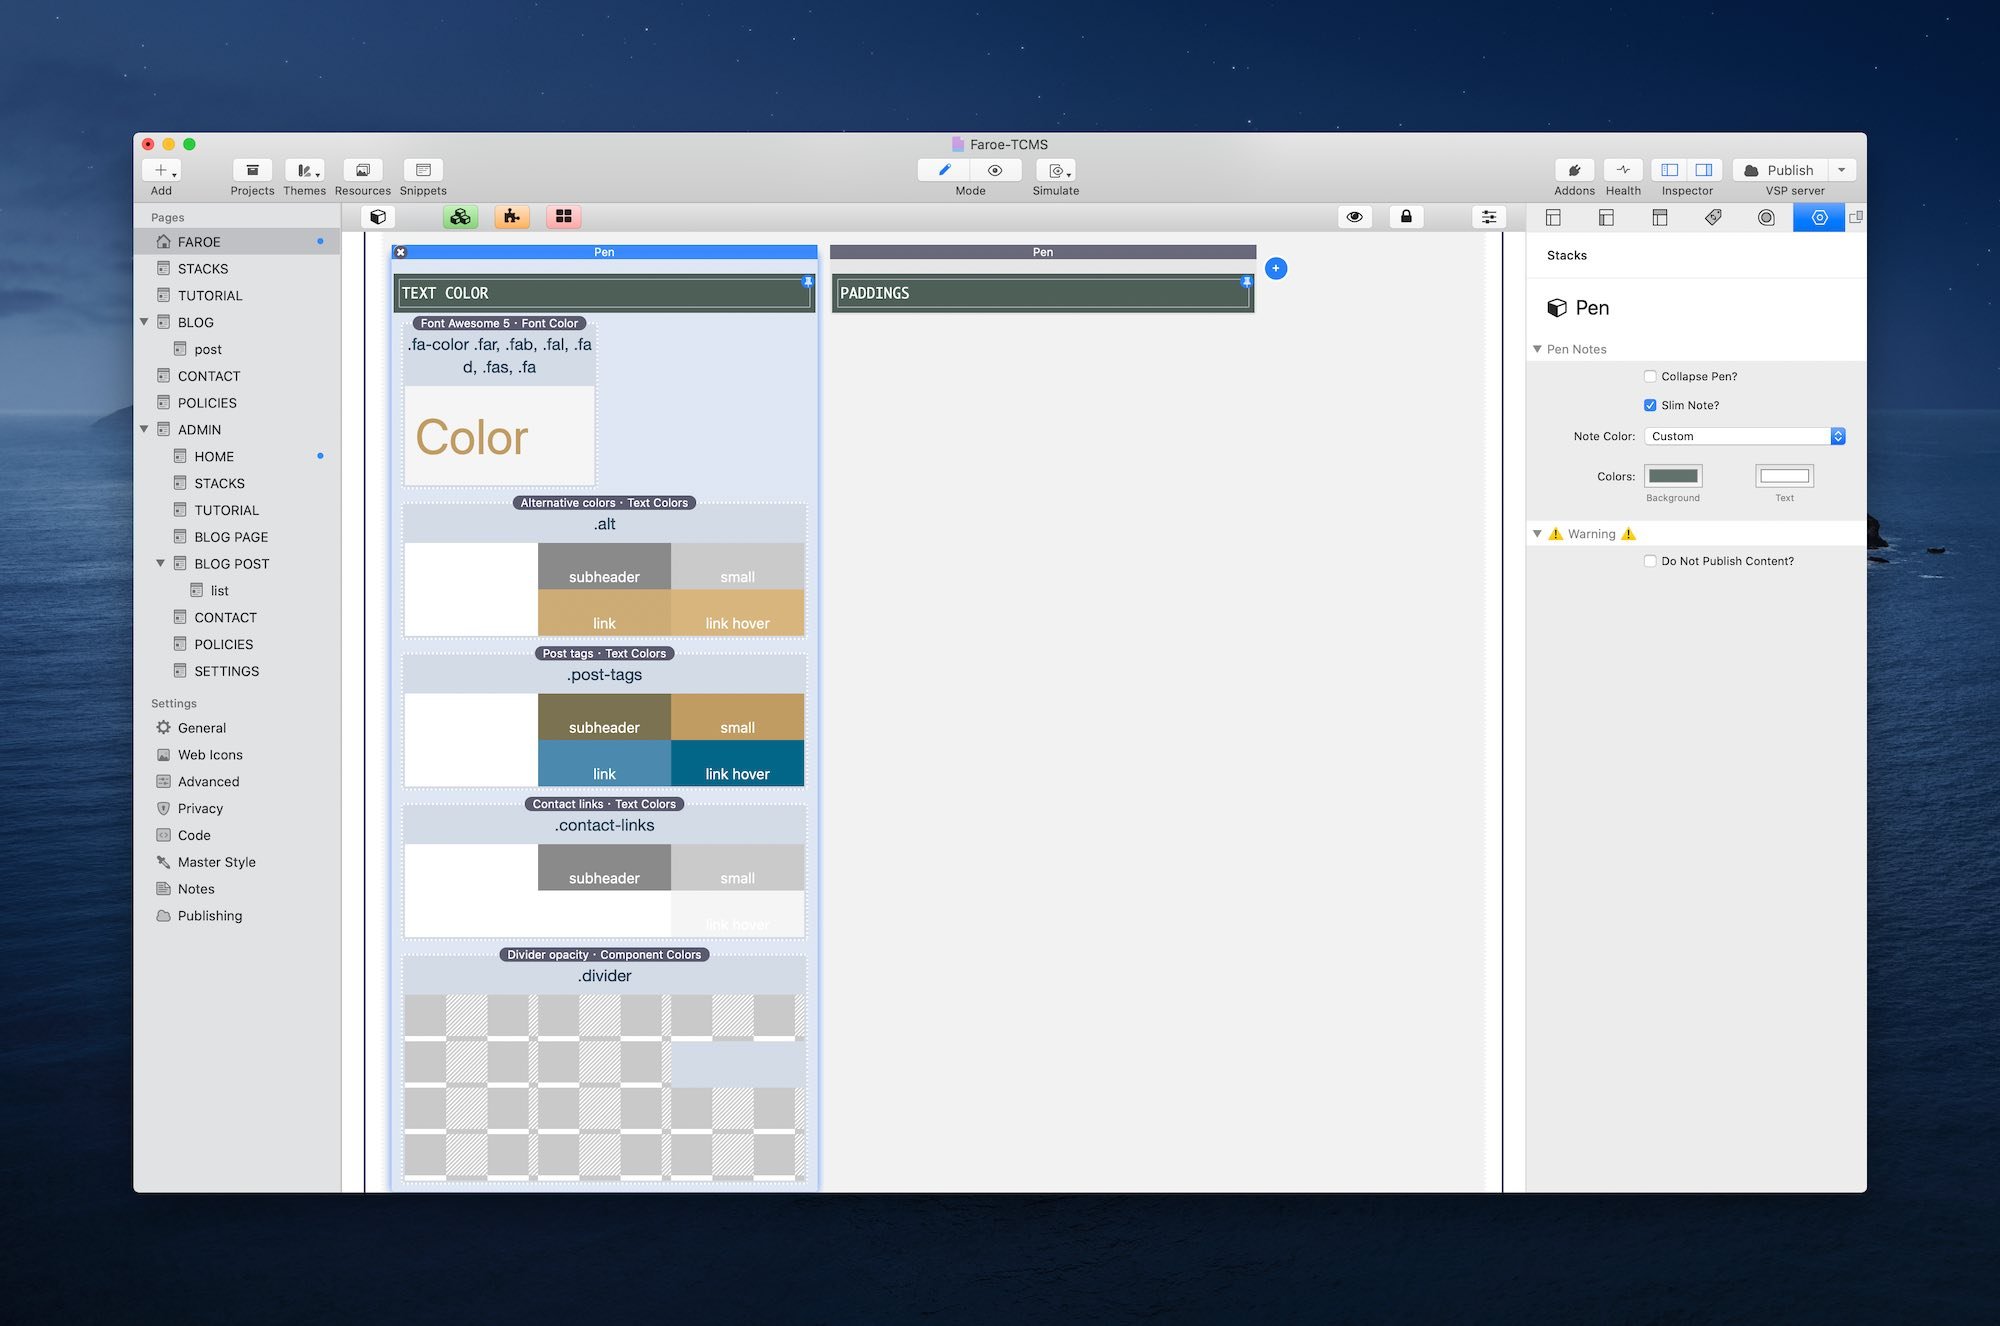Open the Note Color dropdown
The width and height of the screenshot is (2000, 1326).
[x=1744, y=437]
